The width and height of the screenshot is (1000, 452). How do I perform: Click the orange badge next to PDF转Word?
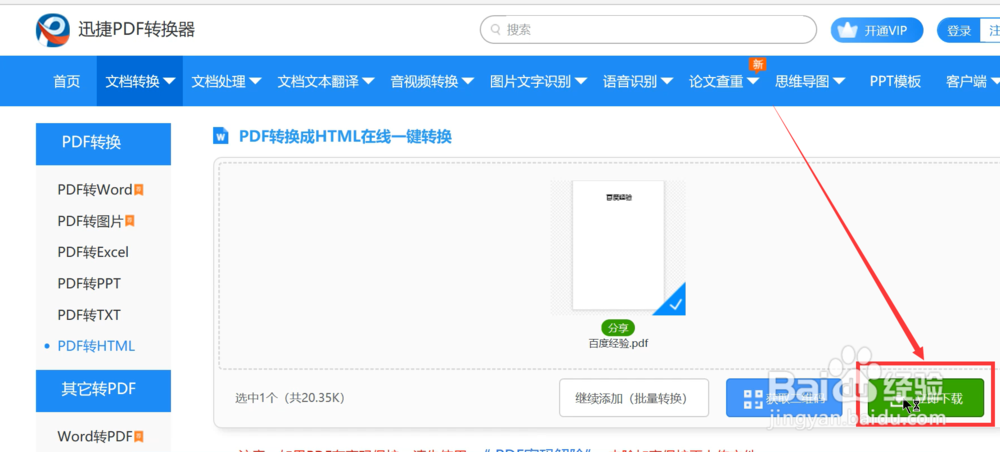tap(138, 189)
